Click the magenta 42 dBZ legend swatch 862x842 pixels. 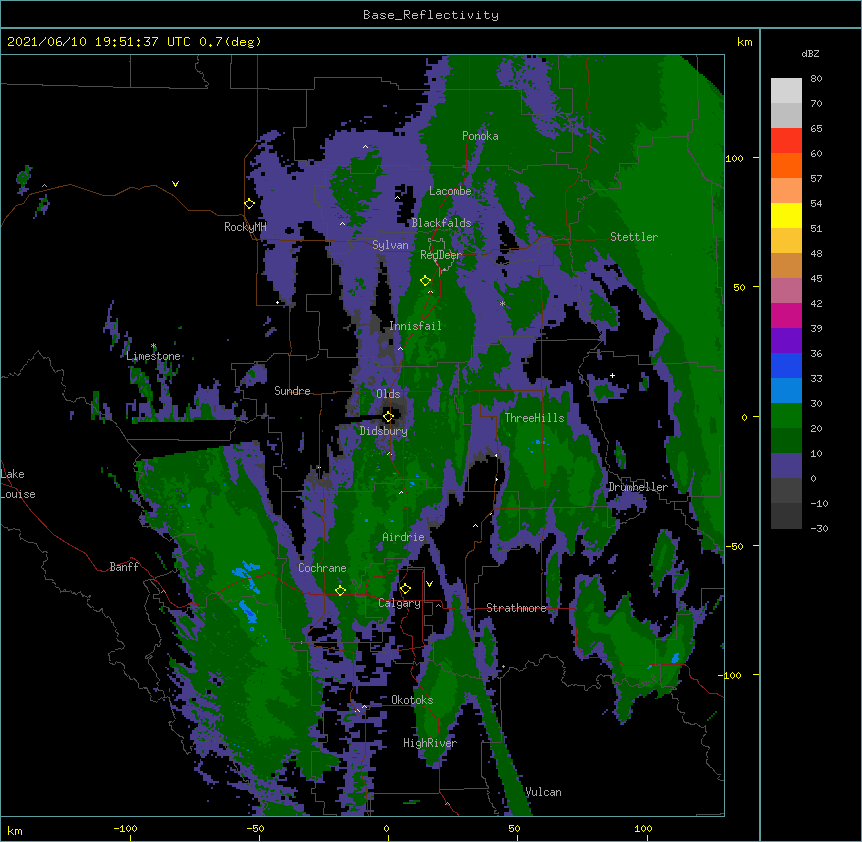pyautogui.click(x=786, y=315)
